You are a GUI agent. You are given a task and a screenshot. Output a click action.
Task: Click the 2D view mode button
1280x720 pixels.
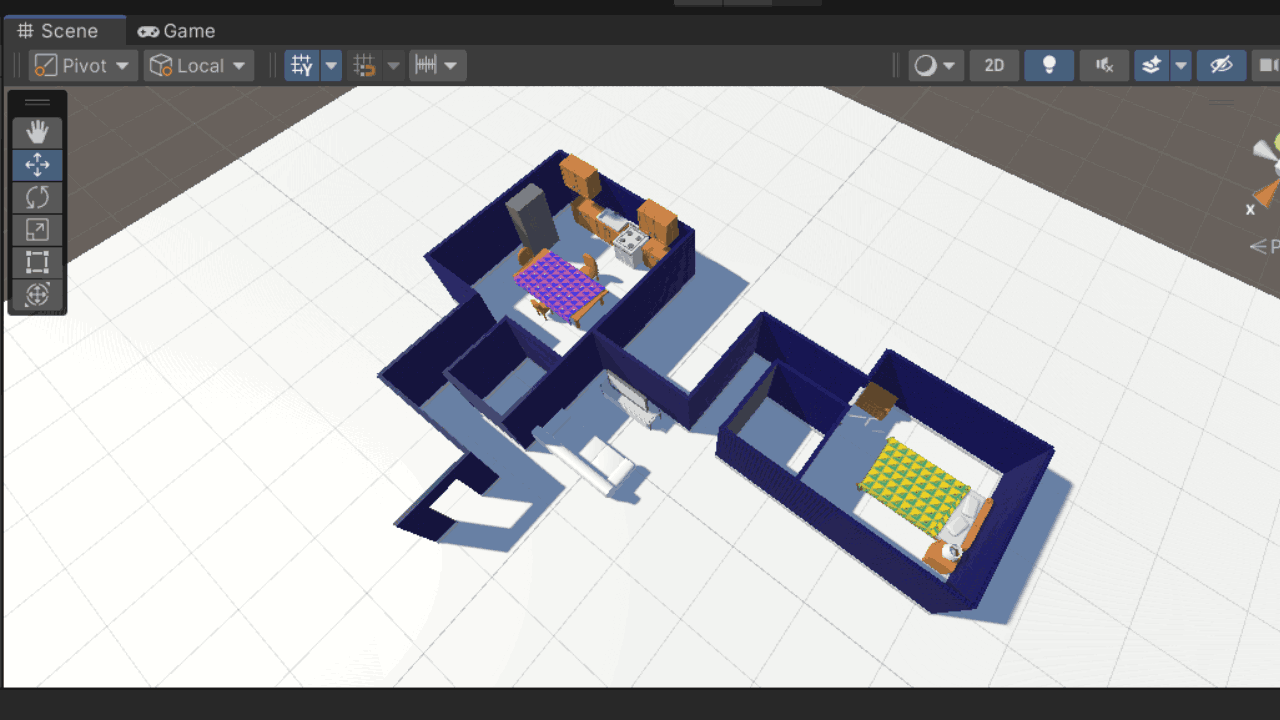coord(994,66)
